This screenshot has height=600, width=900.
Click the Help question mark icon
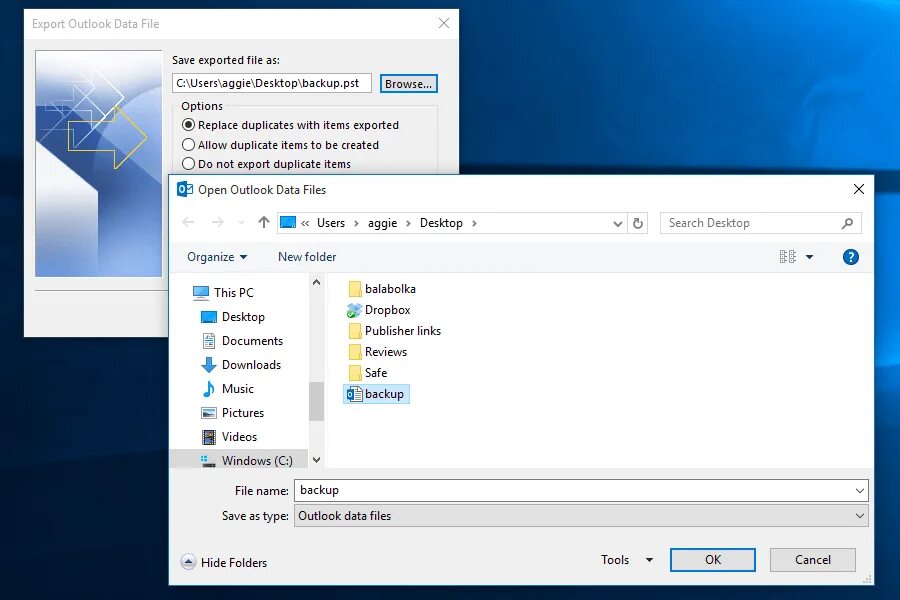coord(850,257)
